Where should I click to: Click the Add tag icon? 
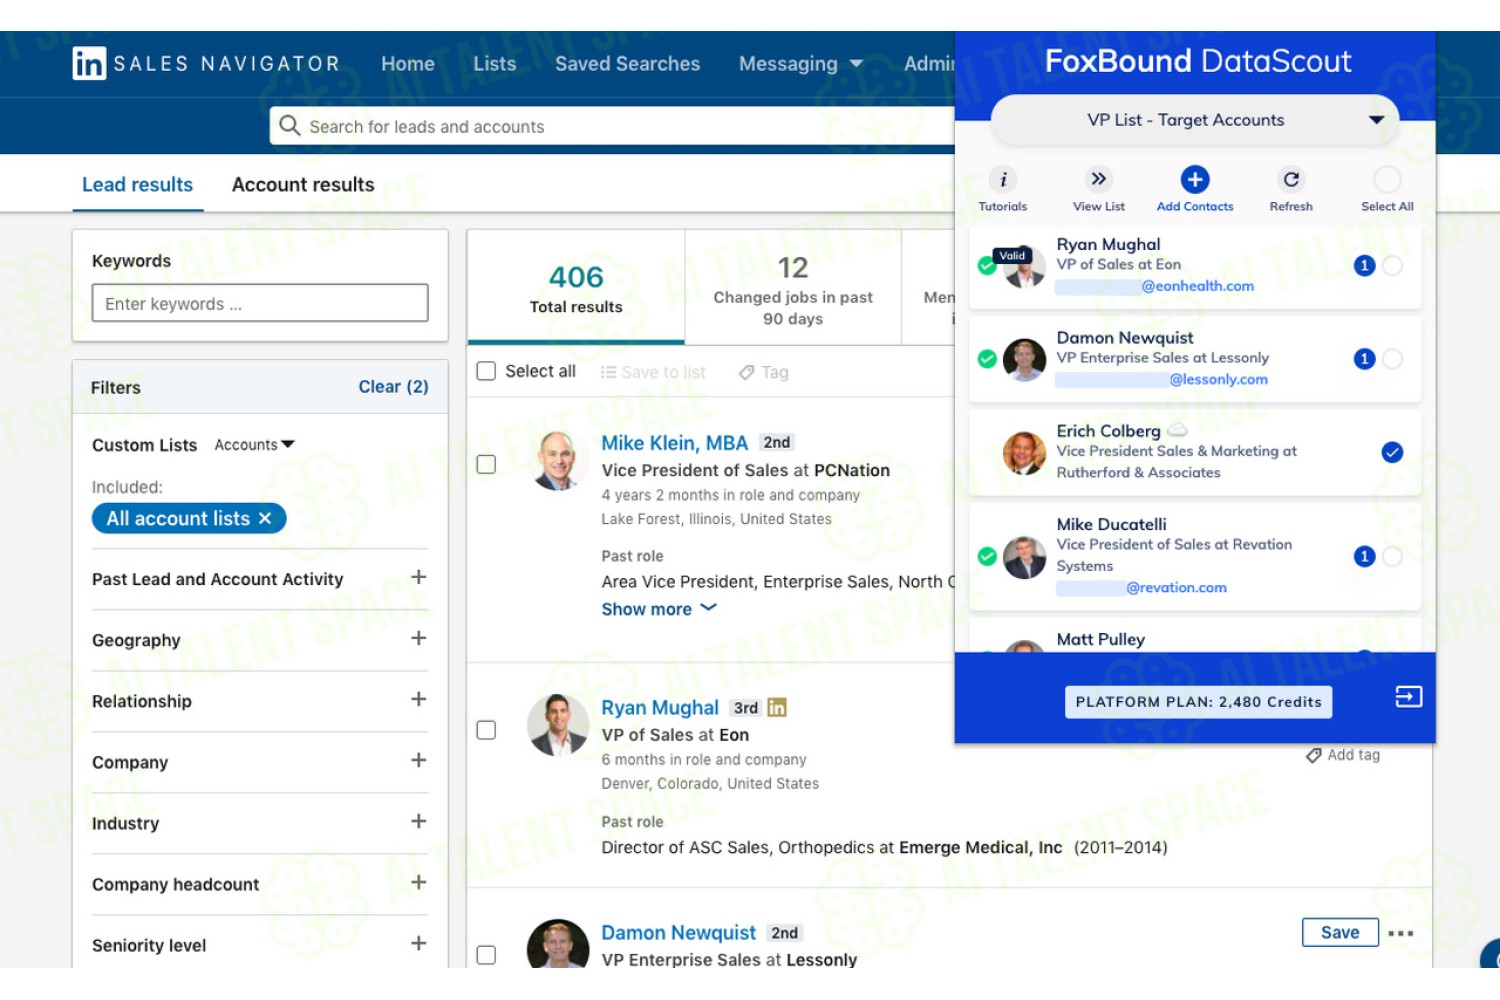click(1313, 756)
